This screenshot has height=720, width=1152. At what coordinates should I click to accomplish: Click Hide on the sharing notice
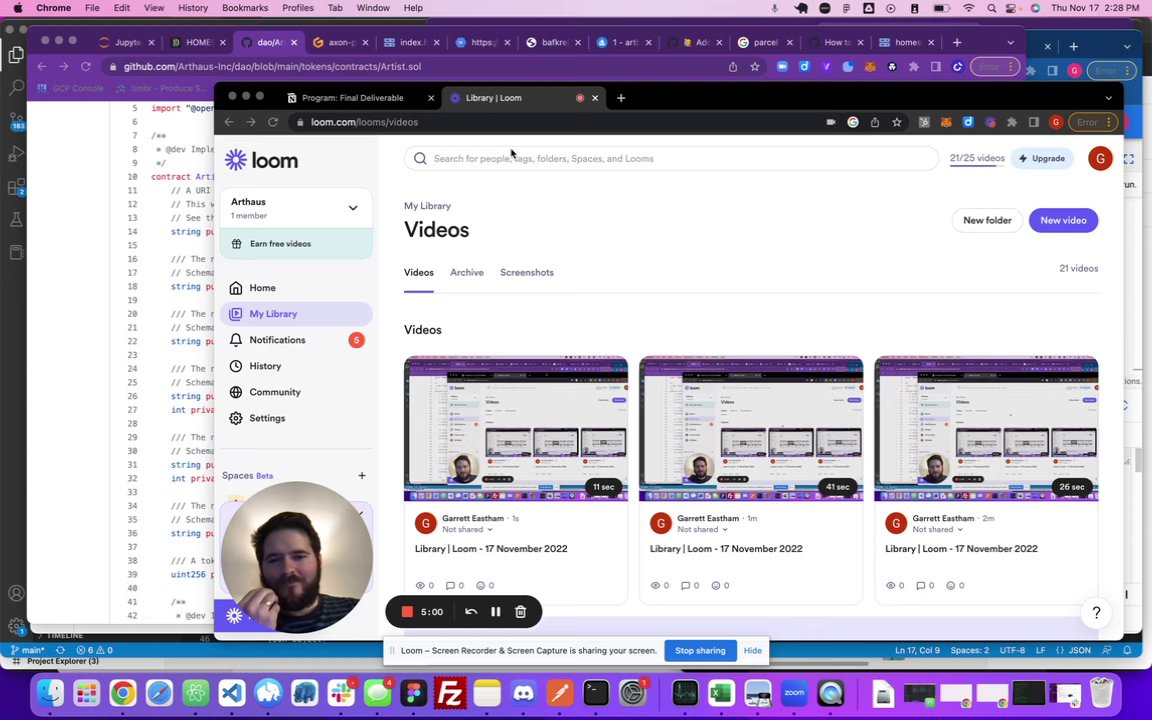(752, 650)
